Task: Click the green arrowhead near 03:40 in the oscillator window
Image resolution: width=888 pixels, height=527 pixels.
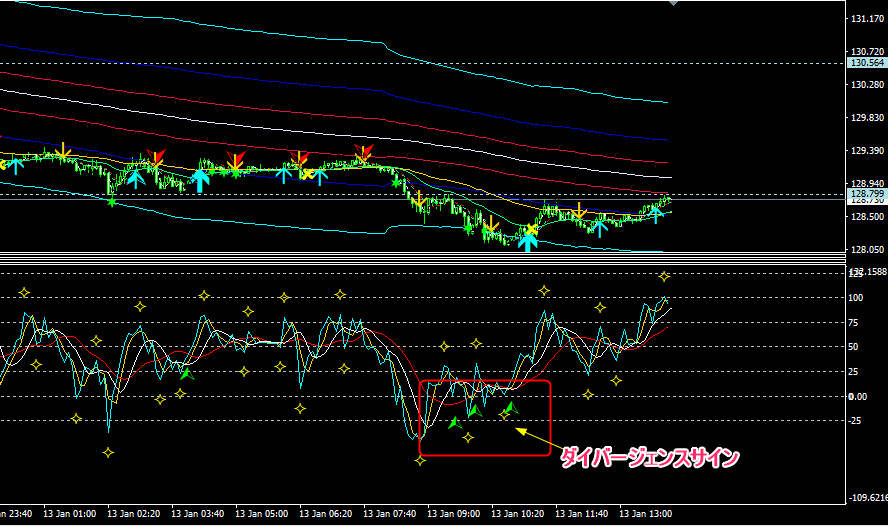Action: [x=187, y=374]
